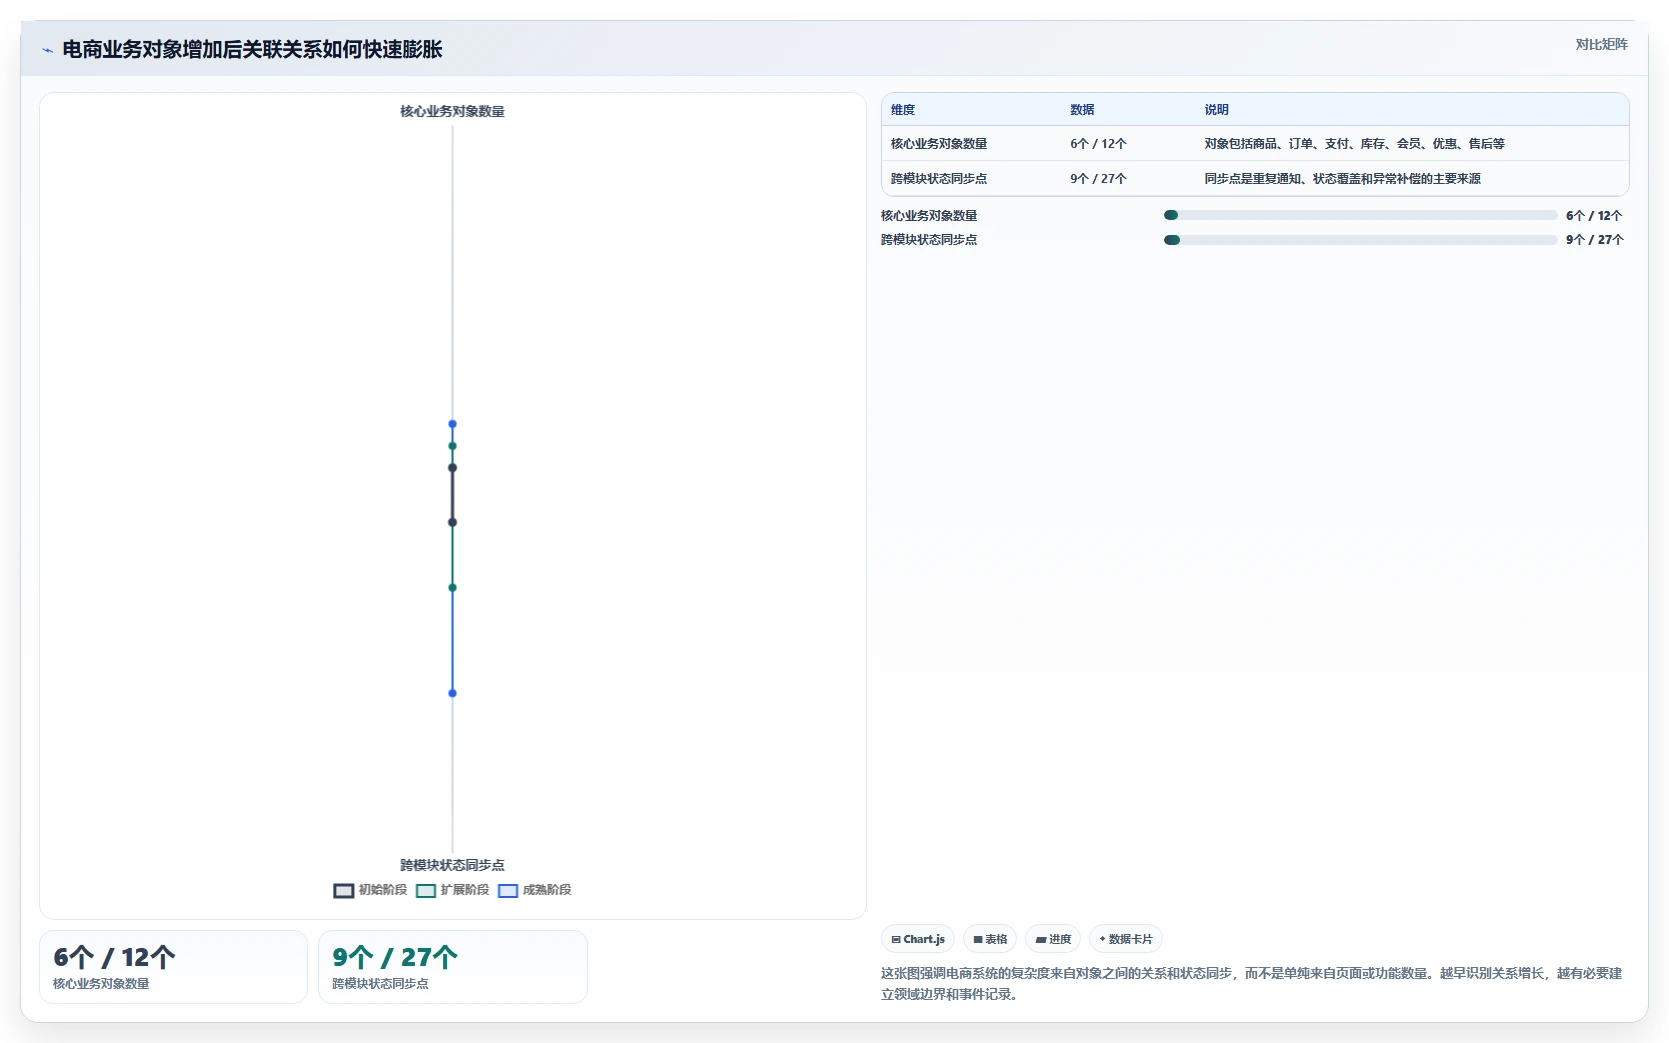Viewport: 1669px width, 1043px height.
Task: Toggle the 初始阶段 legend entry
Action: tap(370, 890)
